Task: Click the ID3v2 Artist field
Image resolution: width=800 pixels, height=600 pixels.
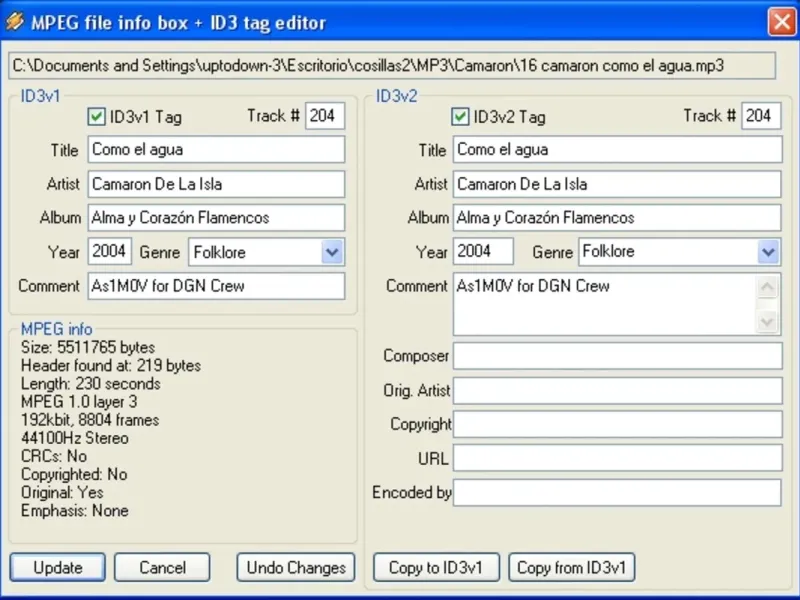Action: (617, 184)
